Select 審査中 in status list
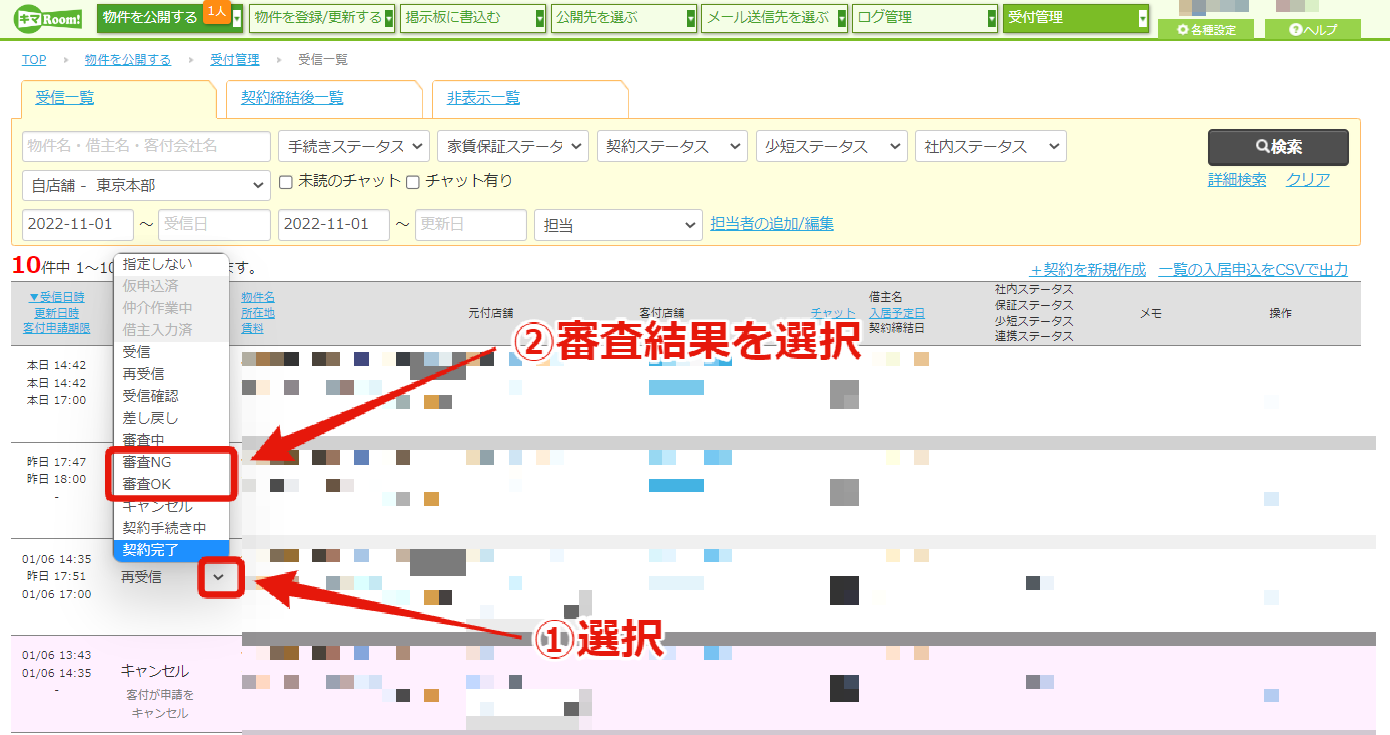The height and width of the screenshot is (735, 1390). pos(171,440)
